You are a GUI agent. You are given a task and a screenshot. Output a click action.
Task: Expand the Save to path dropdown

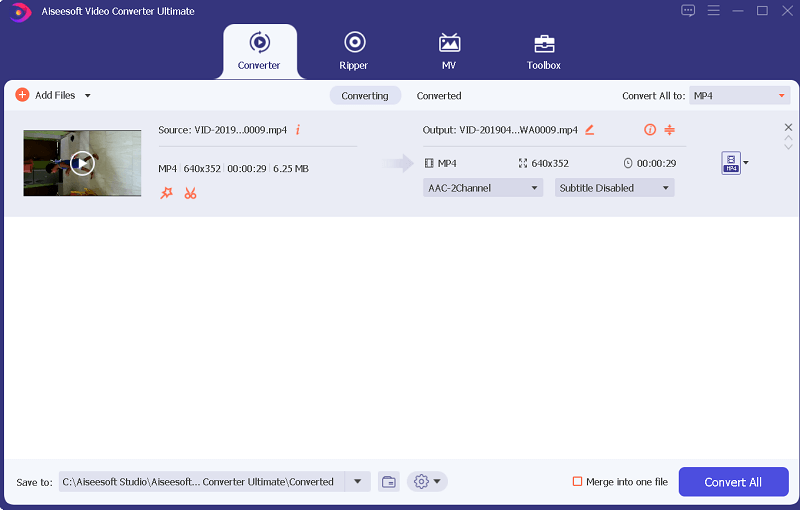tap(357, 482)
